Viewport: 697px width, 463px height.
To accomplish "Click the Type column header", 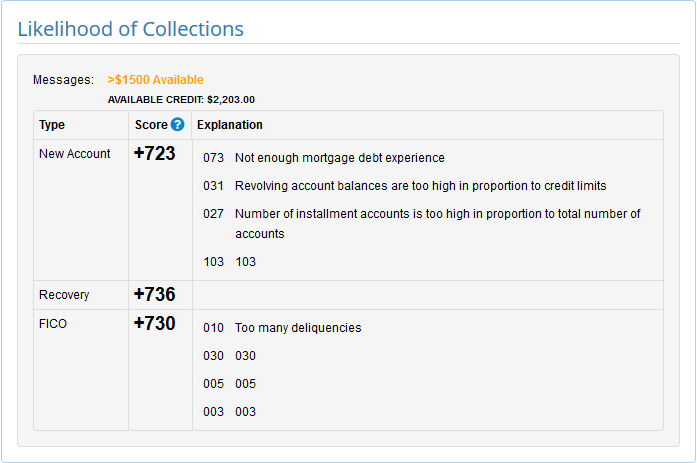I will pos(52,125).
